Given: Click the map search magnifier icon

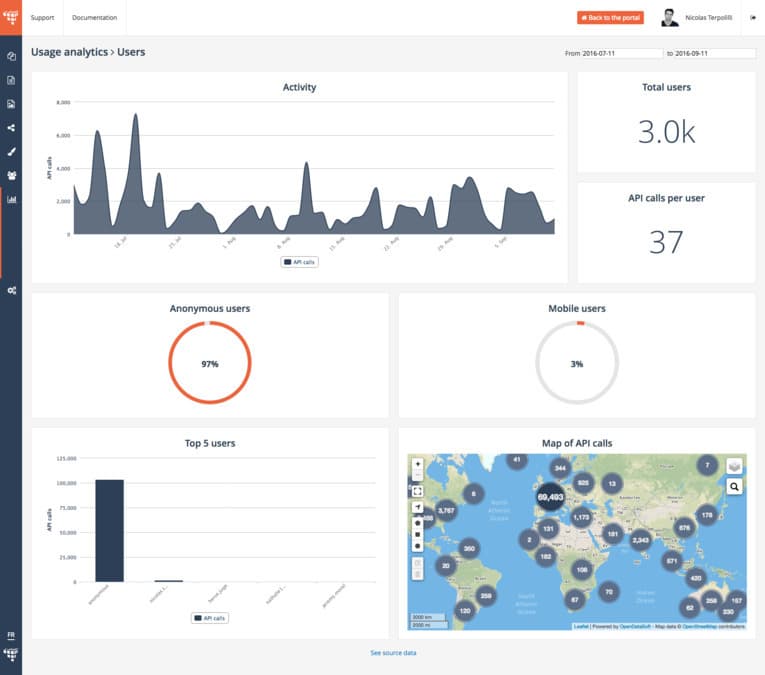Looking at the screenshot, I should click(734, 486).
